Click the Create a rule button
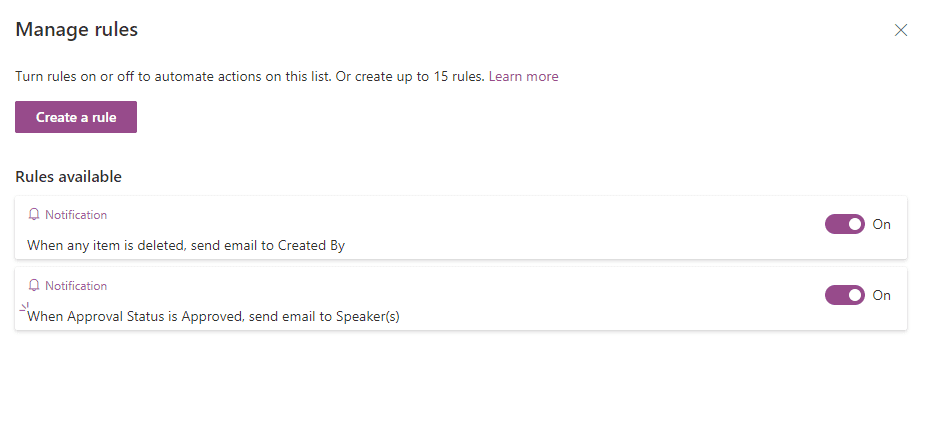925x424 pixels. click(x=76, y=117)
